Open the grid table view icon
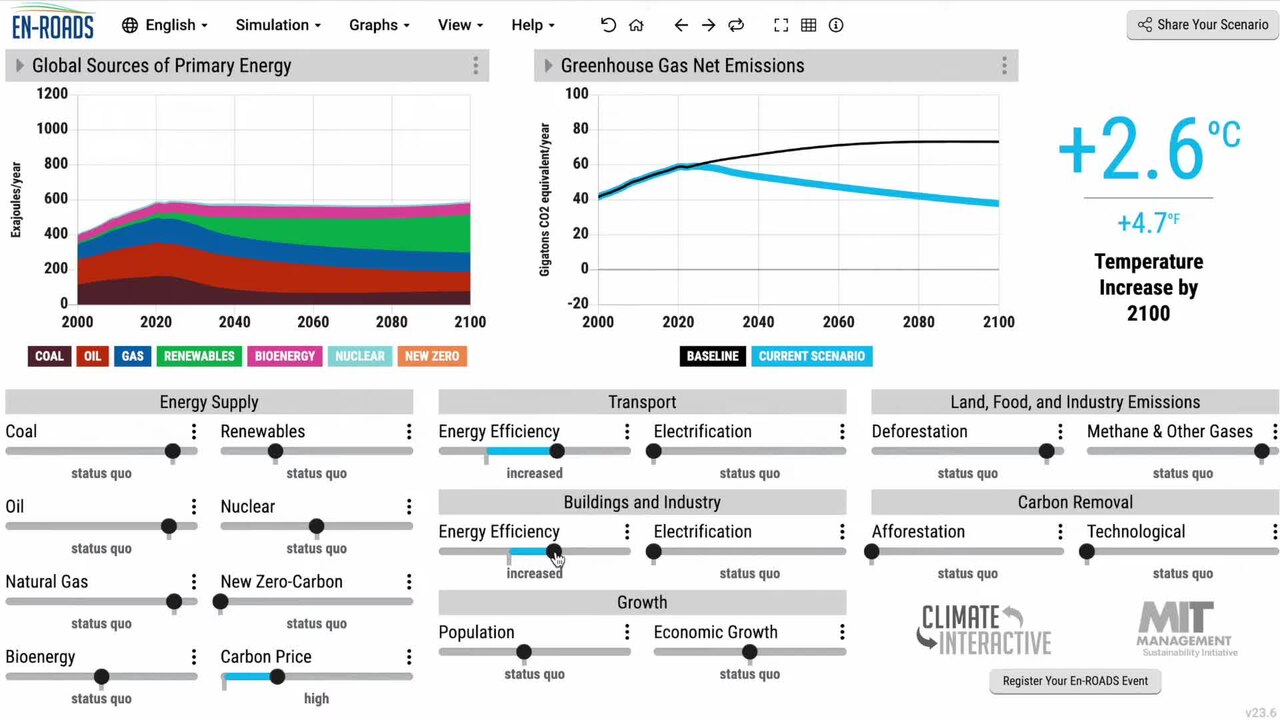Image resolution: width=1280 pixels, height=720 pixels. point(808,25)
